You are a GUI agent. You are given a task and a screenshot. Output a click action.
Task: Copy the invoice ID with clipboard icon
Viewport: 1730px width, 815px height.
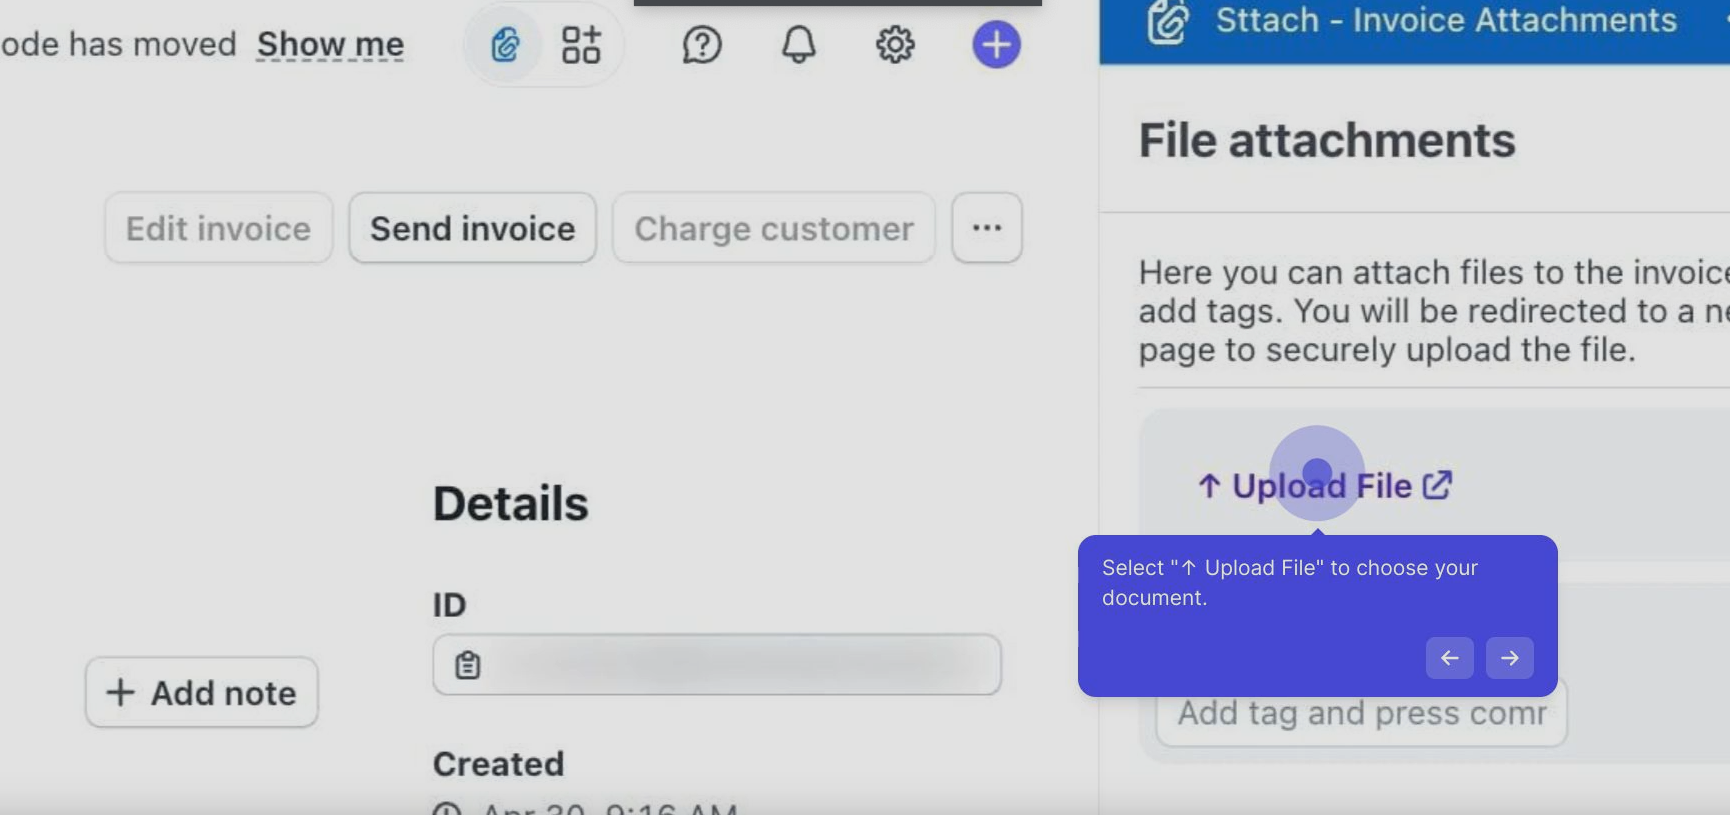468,665
